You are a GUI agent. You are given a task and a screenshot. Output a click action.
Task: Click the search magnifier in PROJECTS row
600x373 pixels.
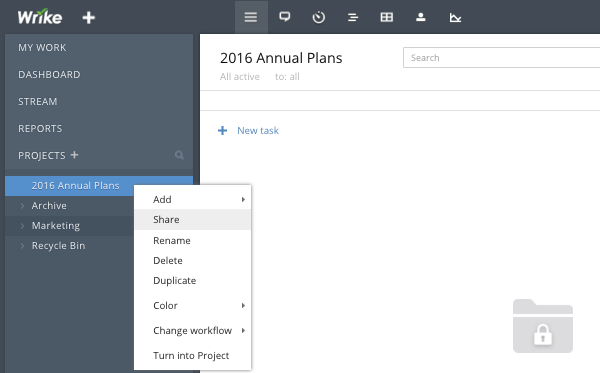[179, 155]
